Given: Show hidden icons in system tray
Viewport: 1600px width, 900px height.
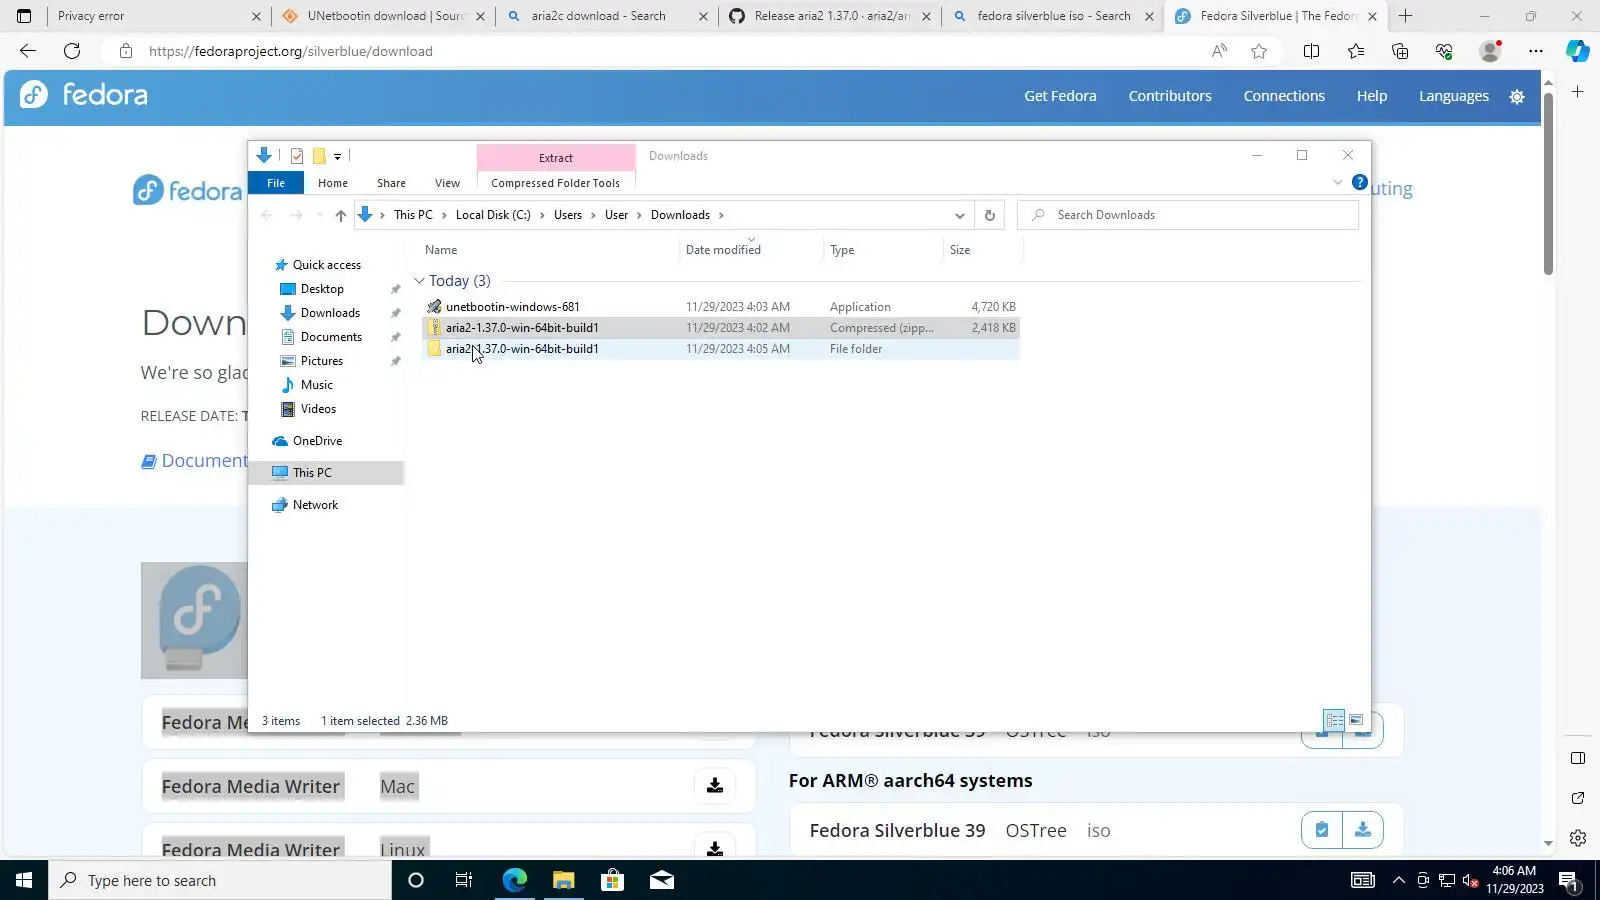Looking at the screenshot, I should coord(1398,880).
